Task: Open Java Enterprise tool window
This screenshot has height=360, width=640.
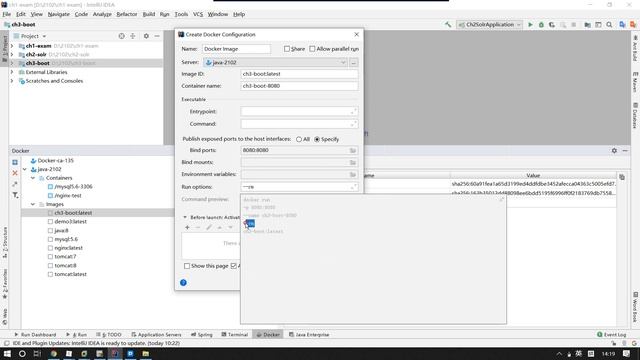Action: click(x=309, y=334)
